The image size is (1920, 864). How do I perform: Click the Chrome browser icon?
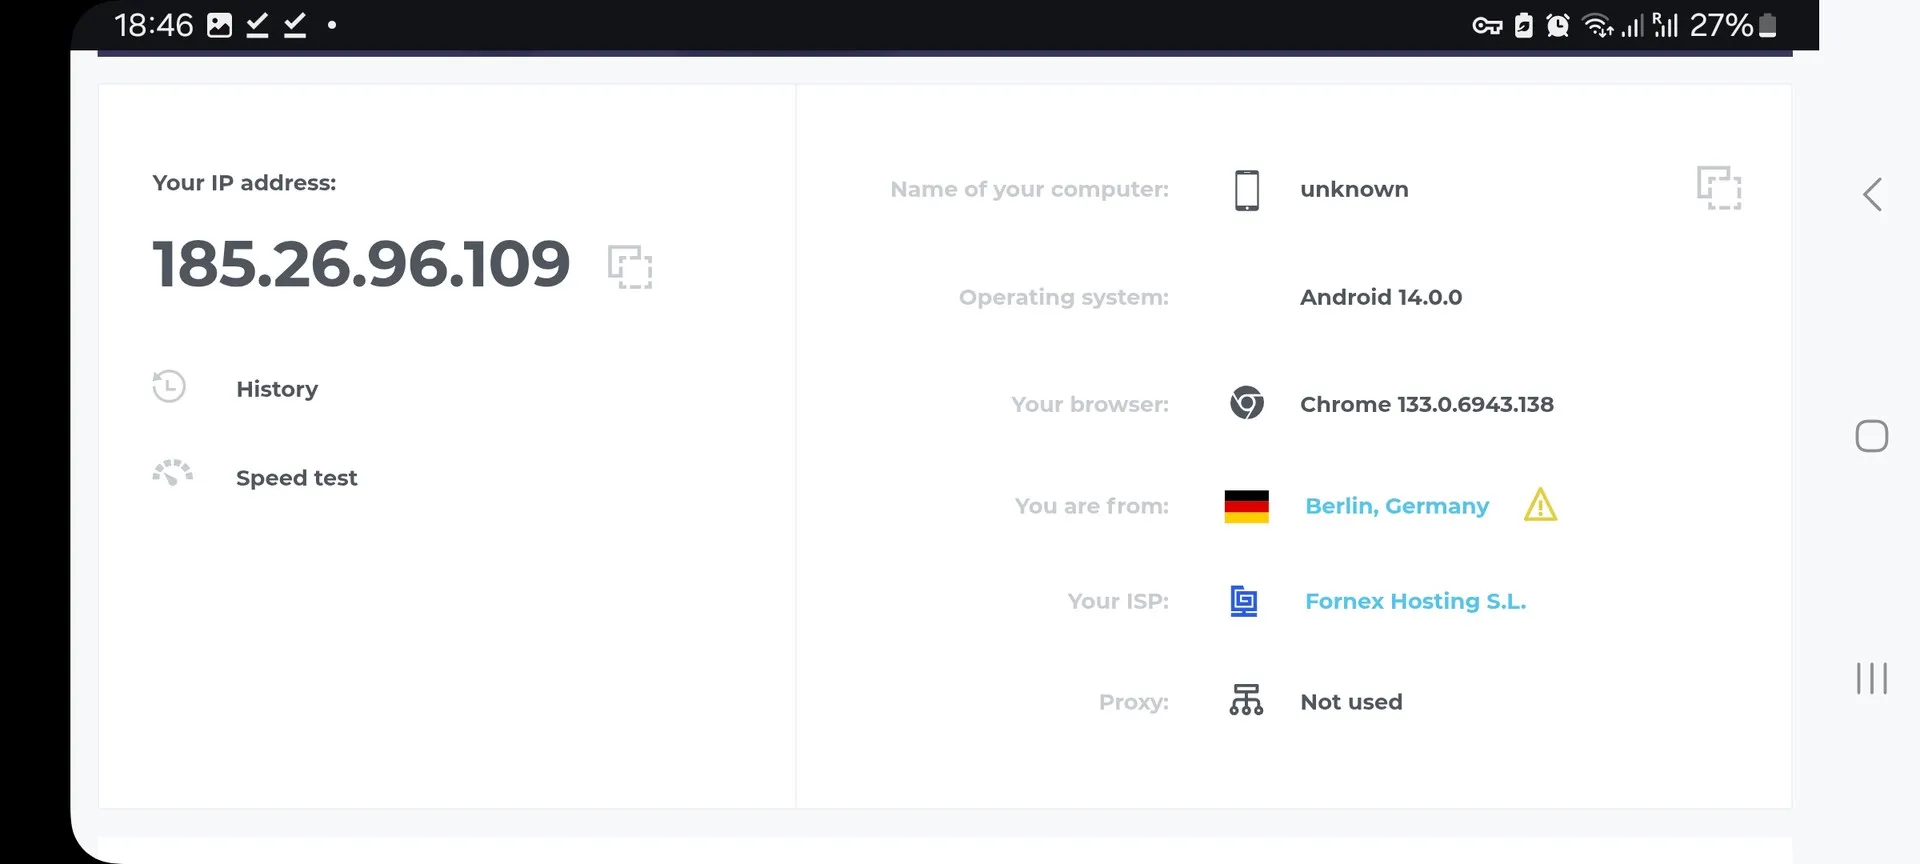click(1246, 403)
